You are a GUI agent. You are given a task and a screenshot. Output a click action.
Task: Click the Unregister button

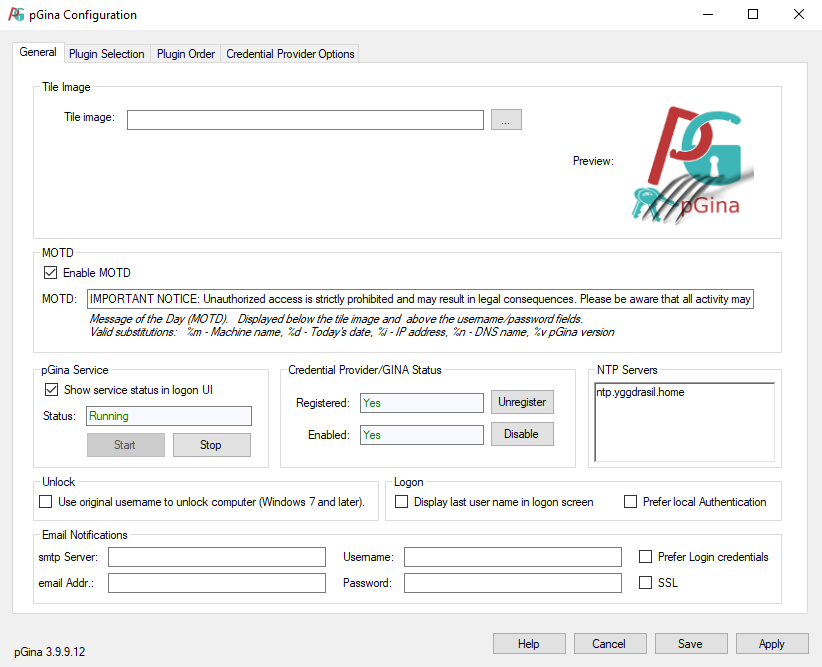(522, 402)
